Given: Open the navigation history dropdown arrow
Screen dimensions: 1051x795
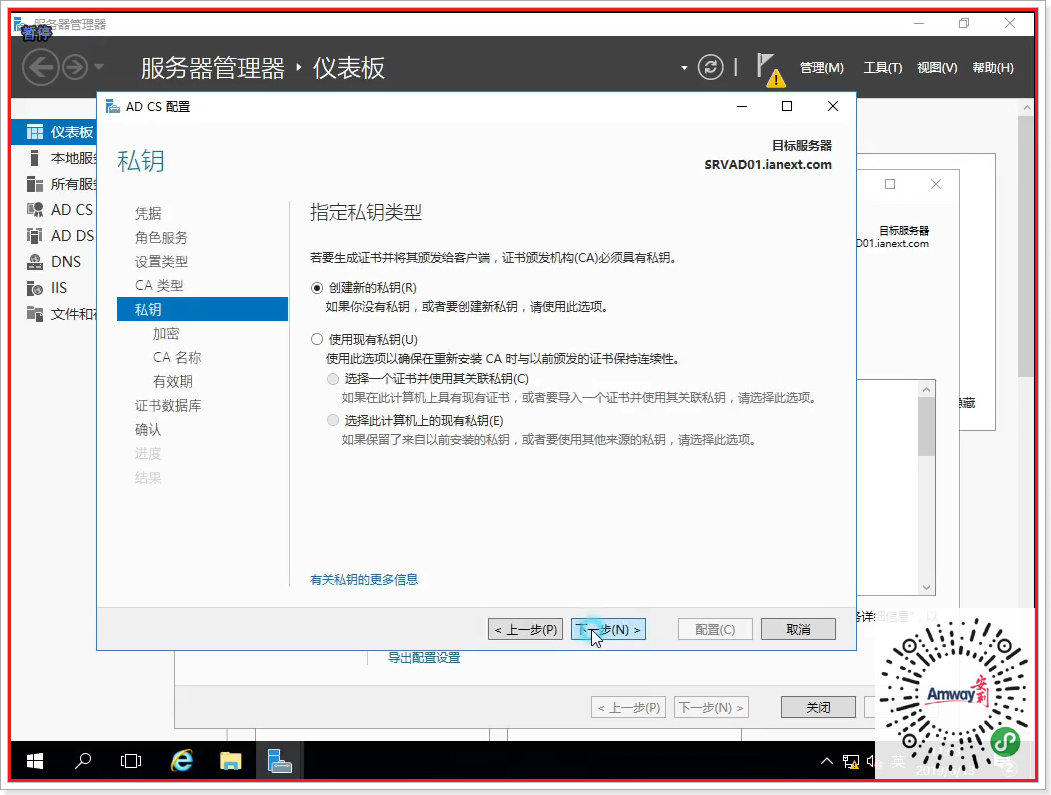Looking at the screenshot, I should [99, 67].
